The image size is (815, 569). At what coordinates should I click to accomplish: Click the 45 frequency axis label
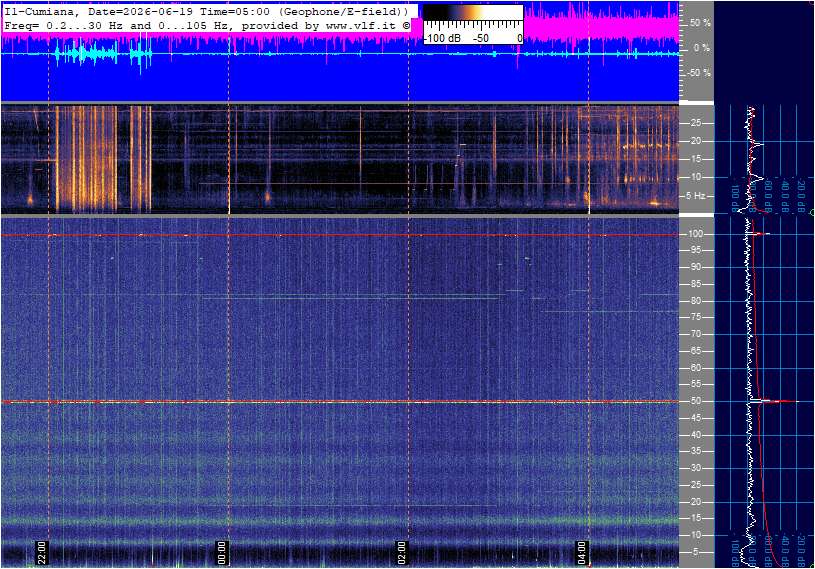[x=695, y=418]
